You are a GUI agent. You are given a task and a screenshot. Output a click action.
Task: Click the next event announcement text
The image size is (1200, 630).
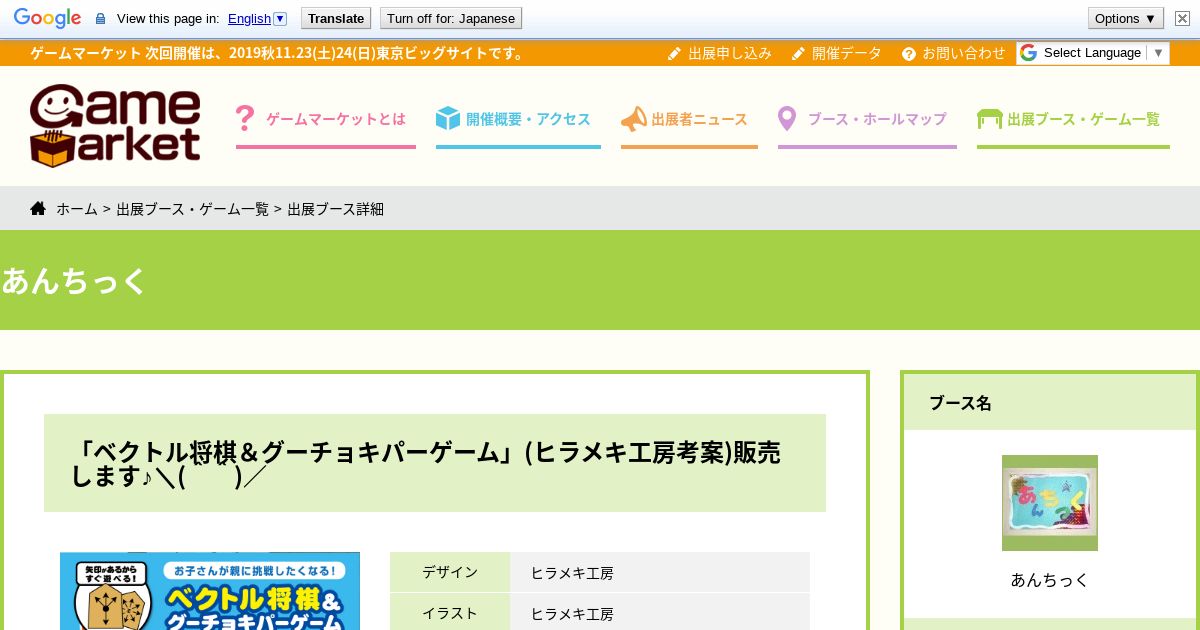coord(279,53)
